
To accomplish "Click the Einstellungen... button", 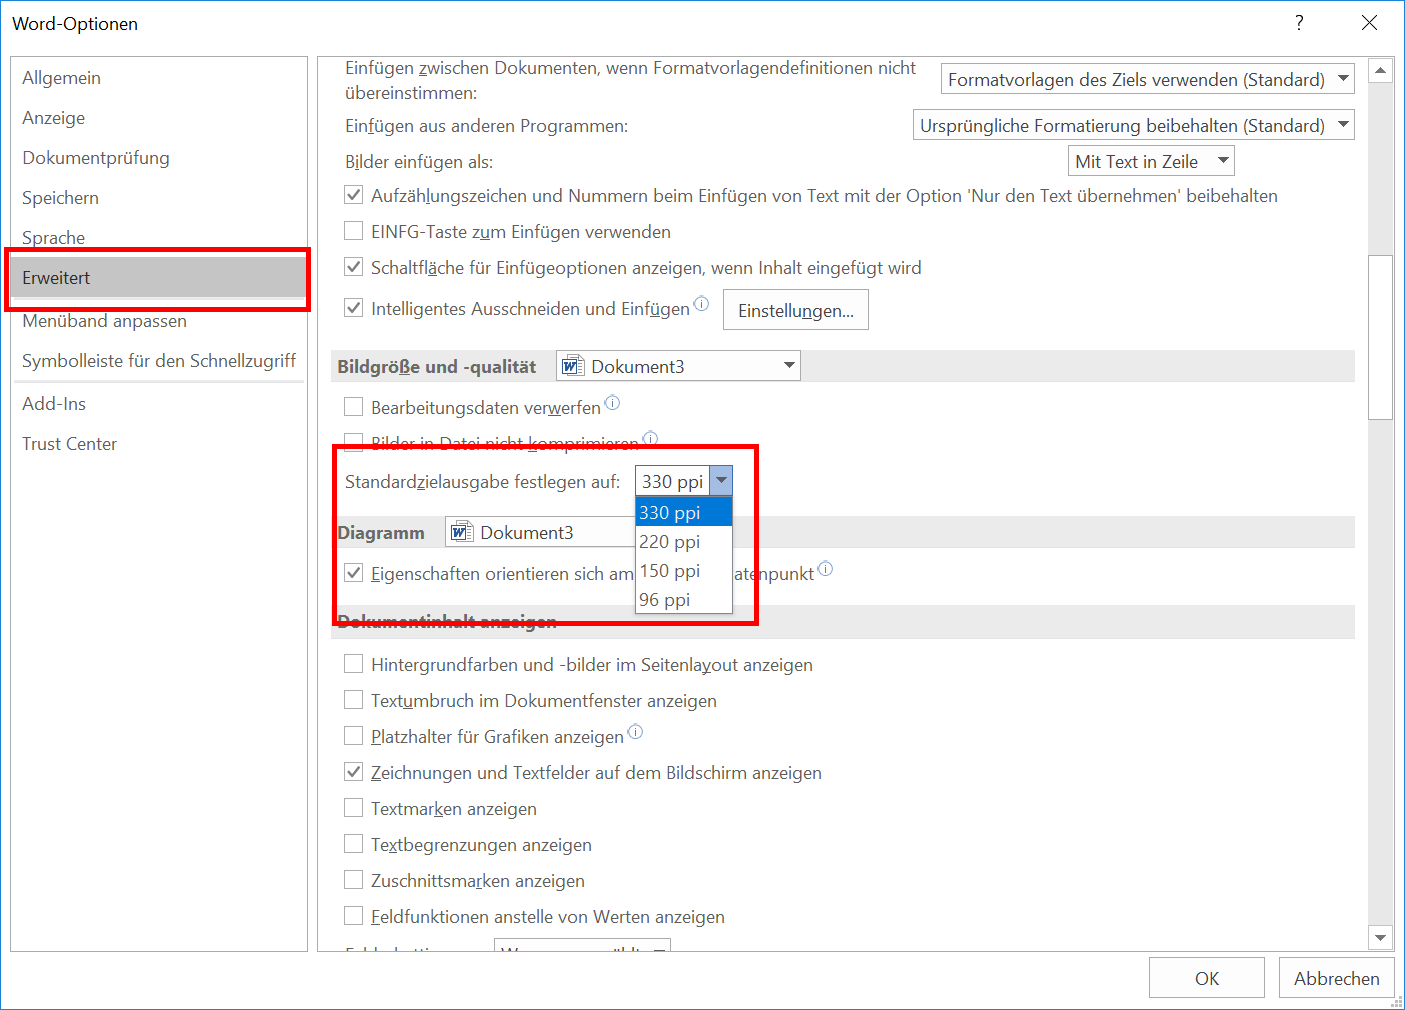I will coord(796,310).
